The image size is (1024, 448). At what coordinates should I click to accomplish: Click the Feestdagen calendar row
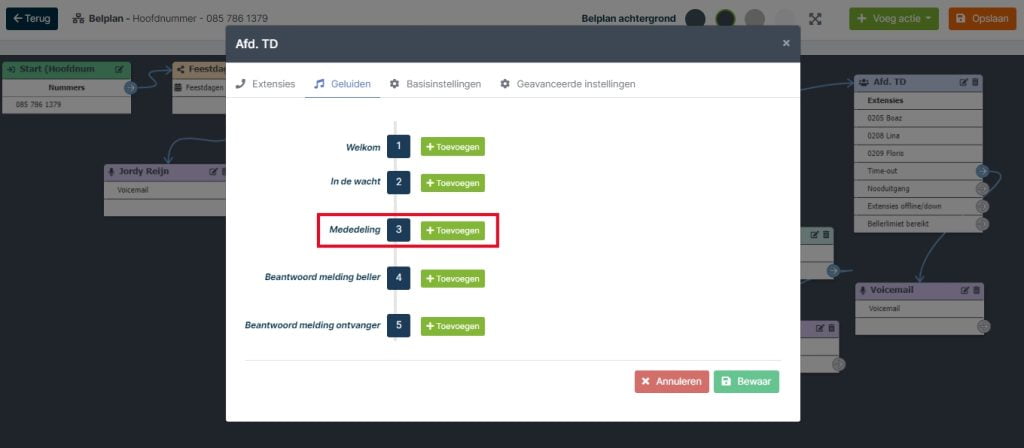point(199,88)
